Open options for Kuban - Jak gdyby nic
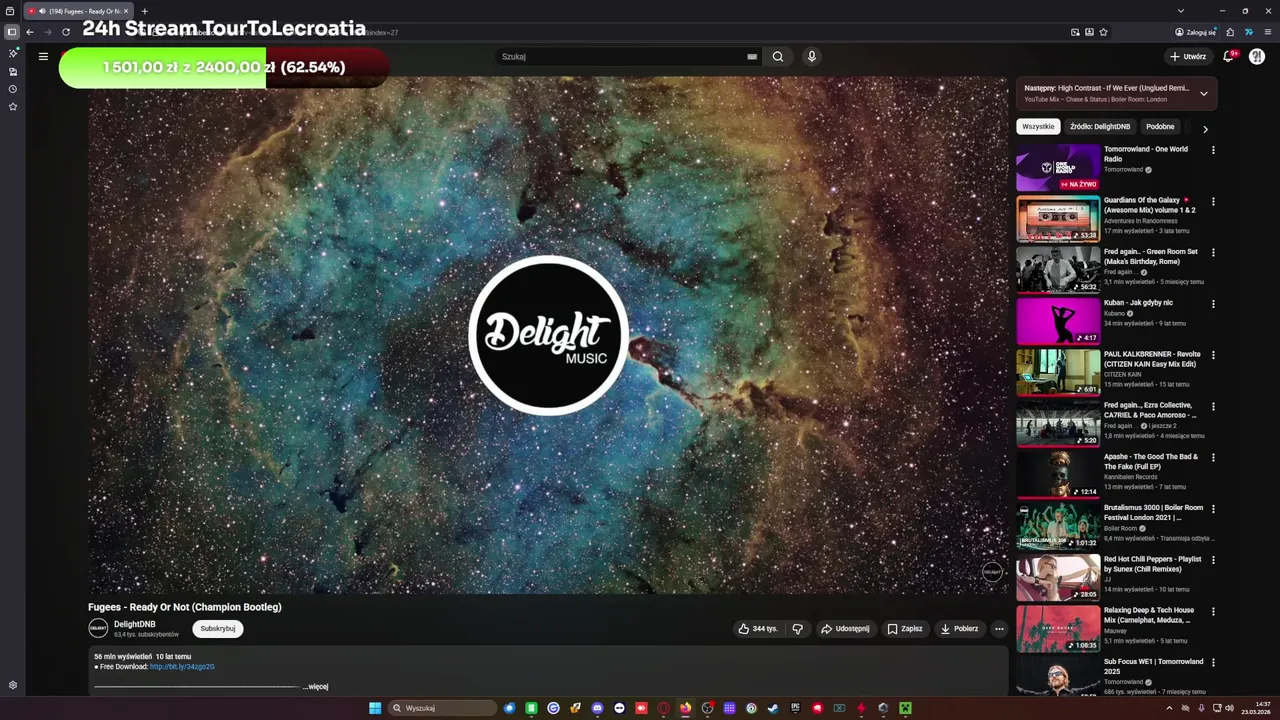The width and height of the screenshot is (1280, 720). [1213, 304]
